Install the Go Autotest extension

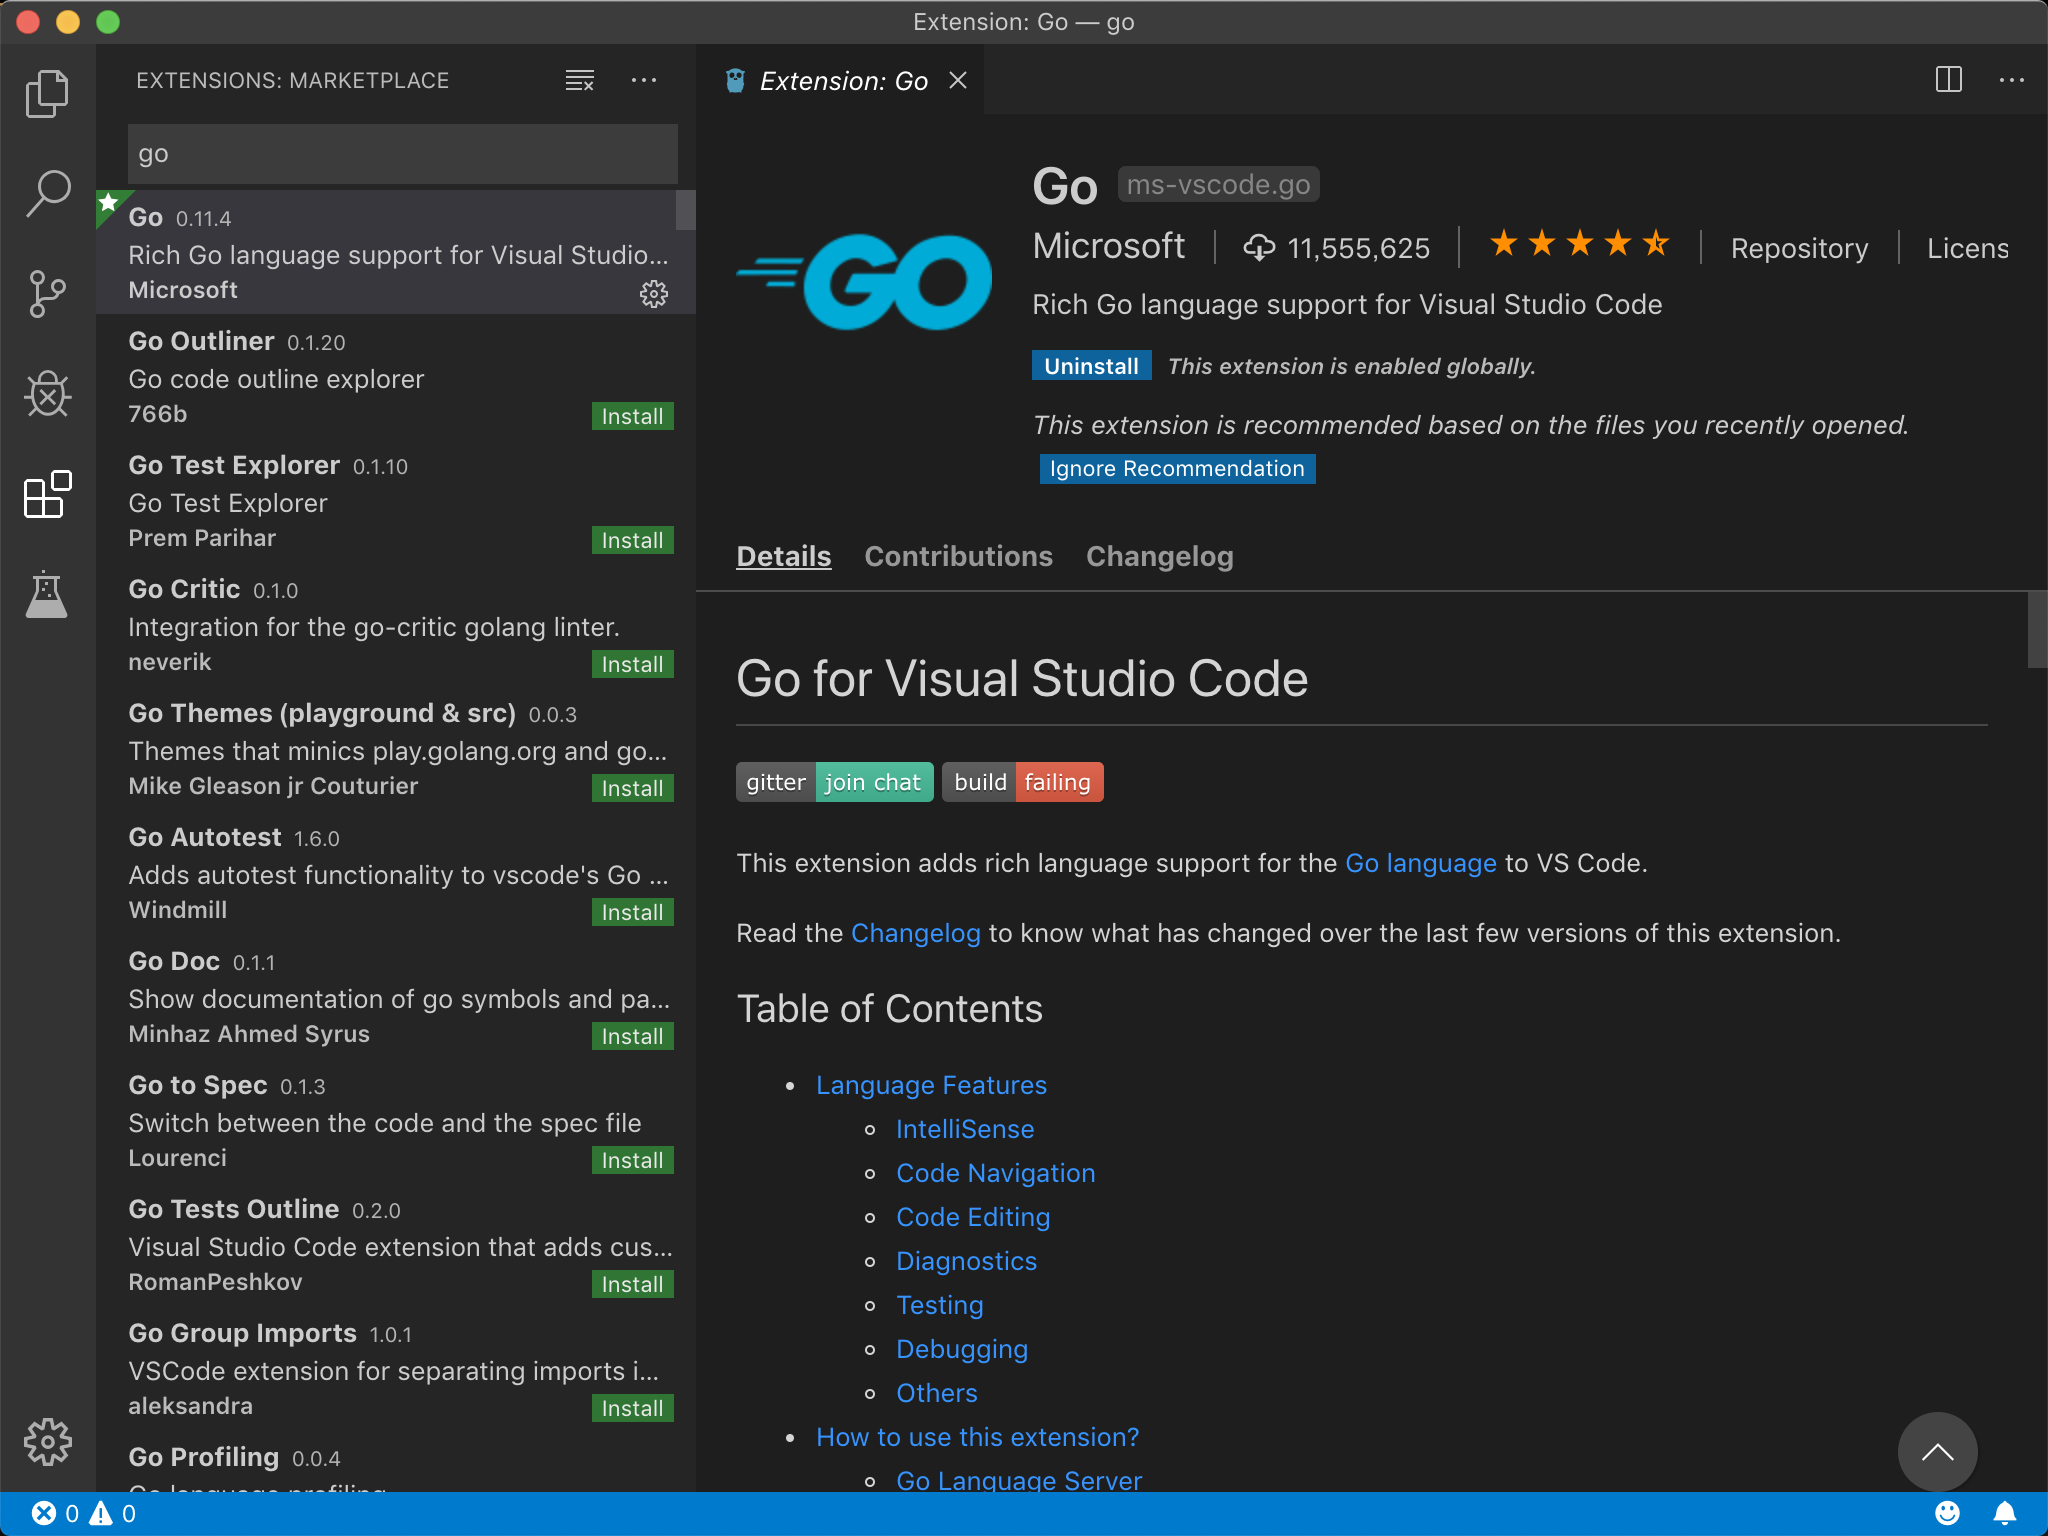point(632,912)
